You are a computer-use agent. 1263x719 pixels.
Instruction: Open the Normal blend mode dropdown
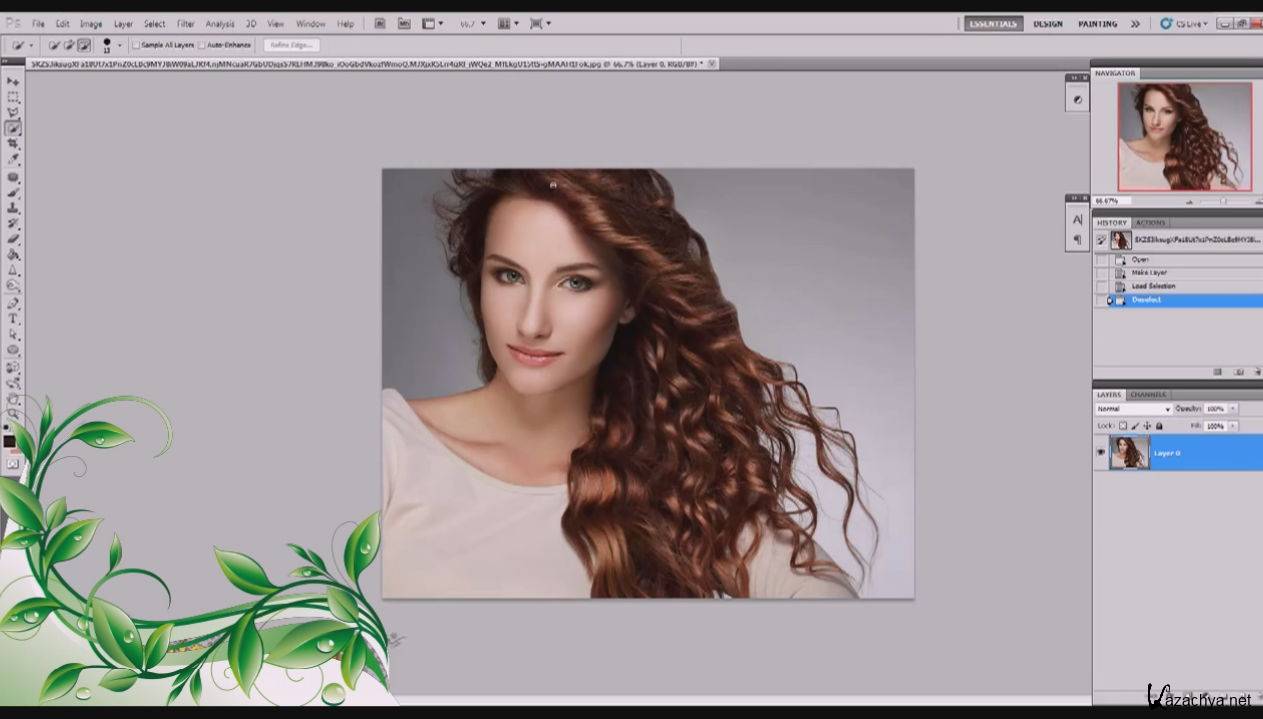[1133, 409]
